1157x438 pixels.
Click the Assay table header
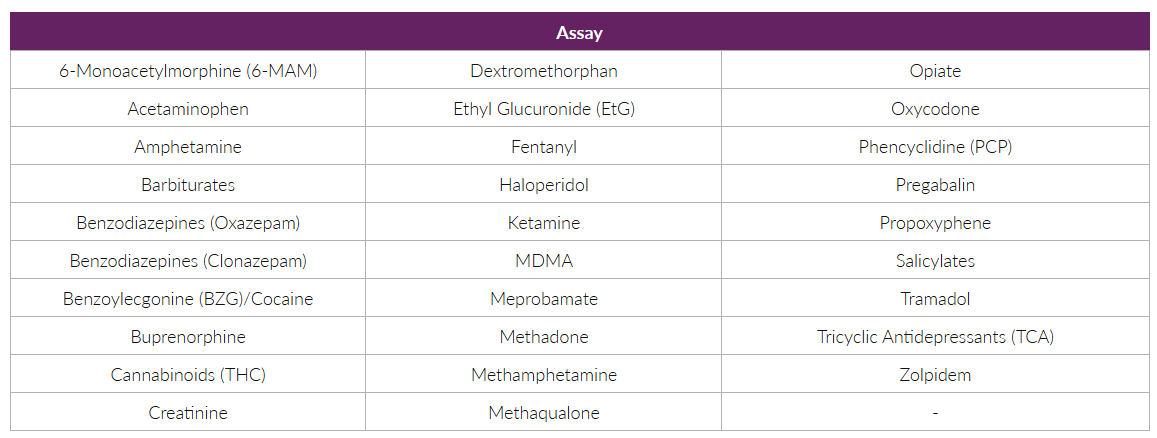579,33
